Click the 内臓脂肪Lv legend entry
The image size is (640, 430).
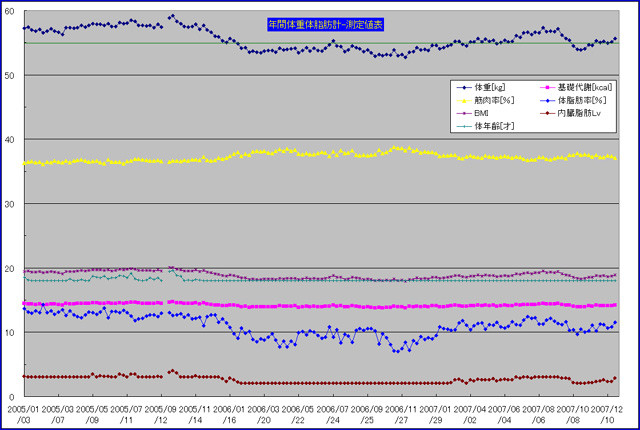(570, 113)
